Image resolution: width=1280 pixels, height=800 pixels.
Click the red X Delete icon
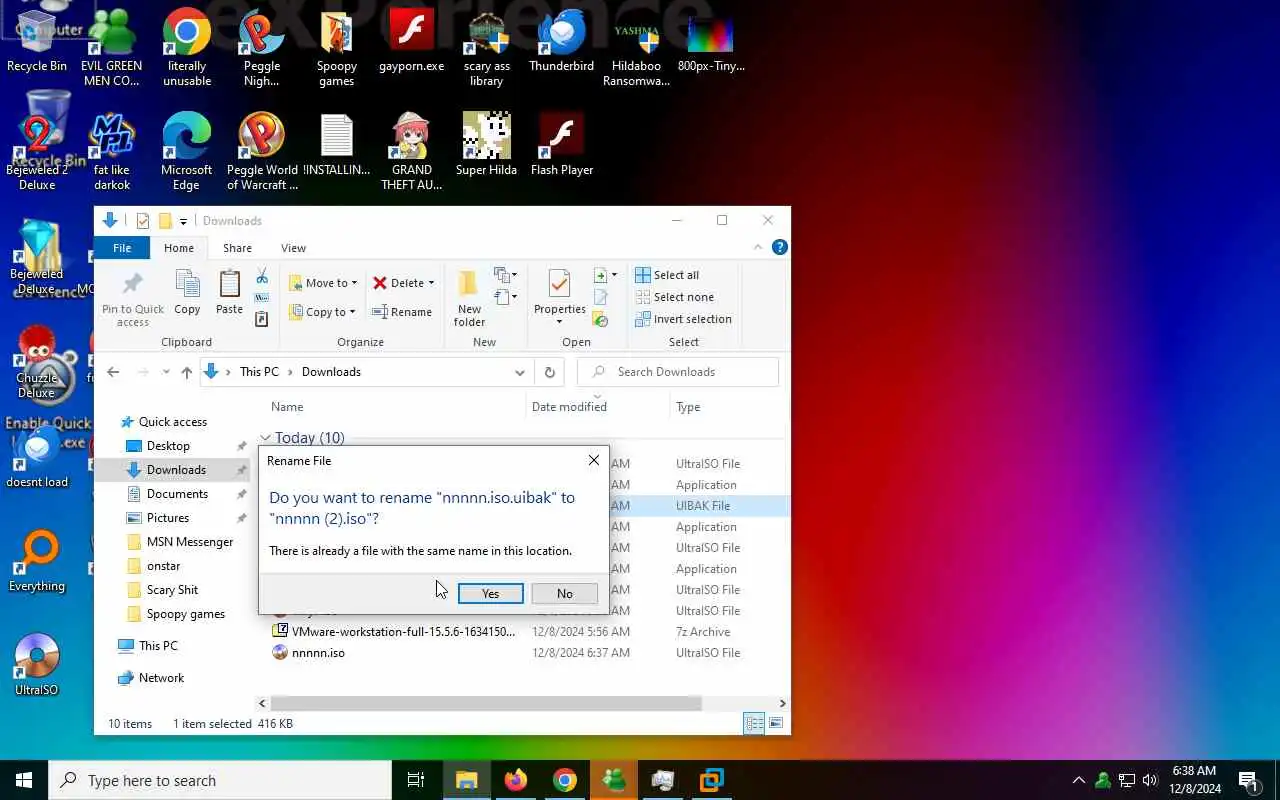tap(380, 283)
